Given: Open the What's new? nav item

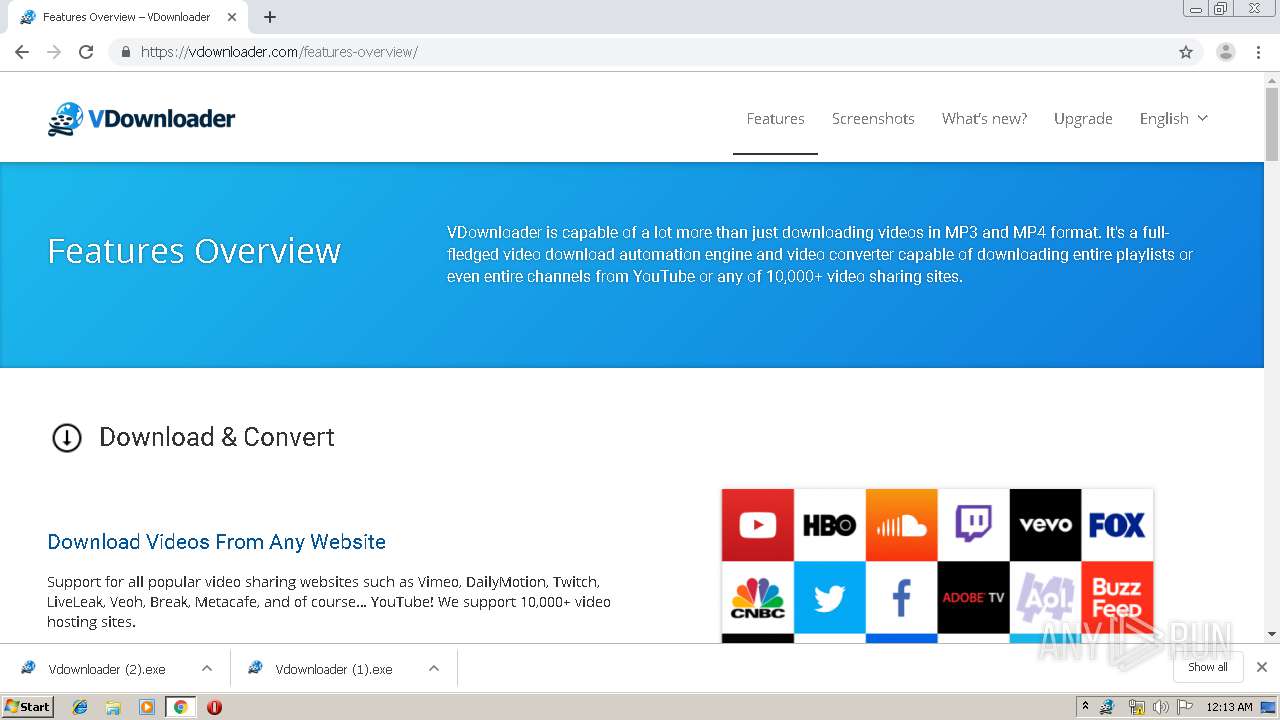Looking at the screenshot, I should 984,118.
